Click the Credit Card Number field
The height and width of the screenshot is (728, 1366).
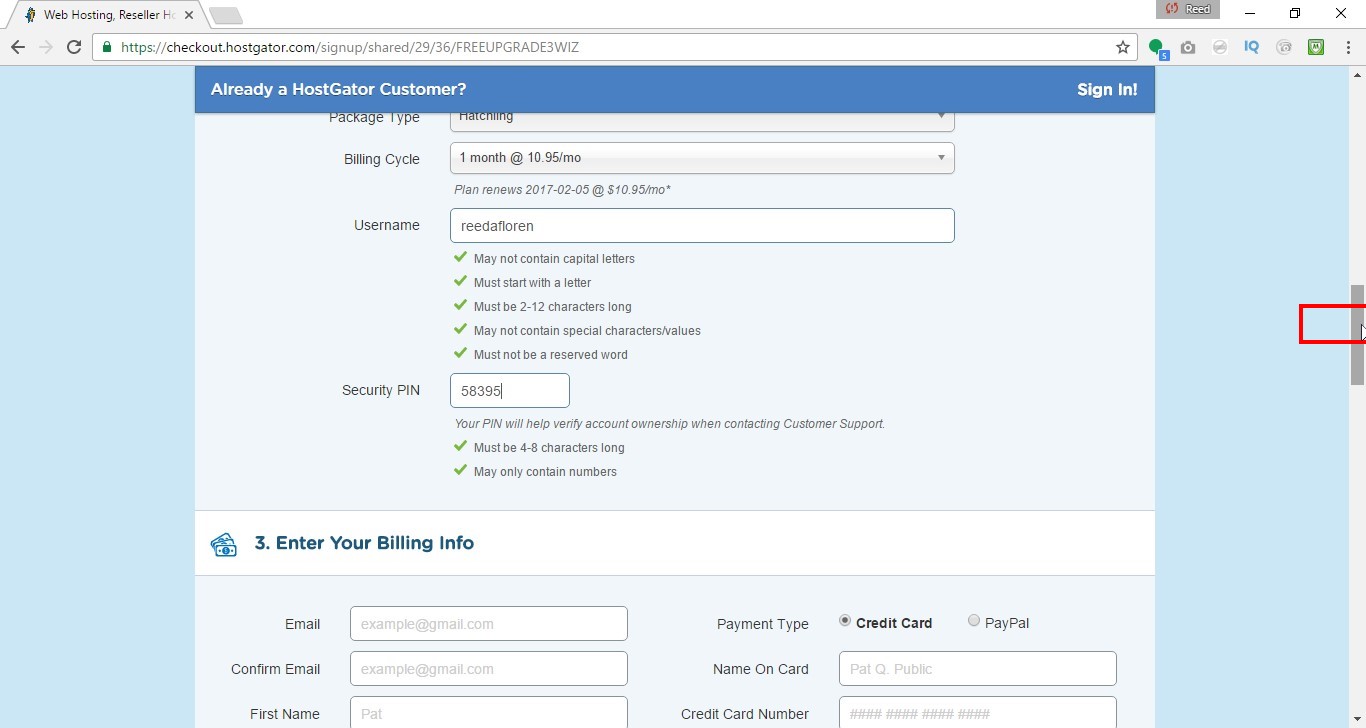[x=978, y=713]
